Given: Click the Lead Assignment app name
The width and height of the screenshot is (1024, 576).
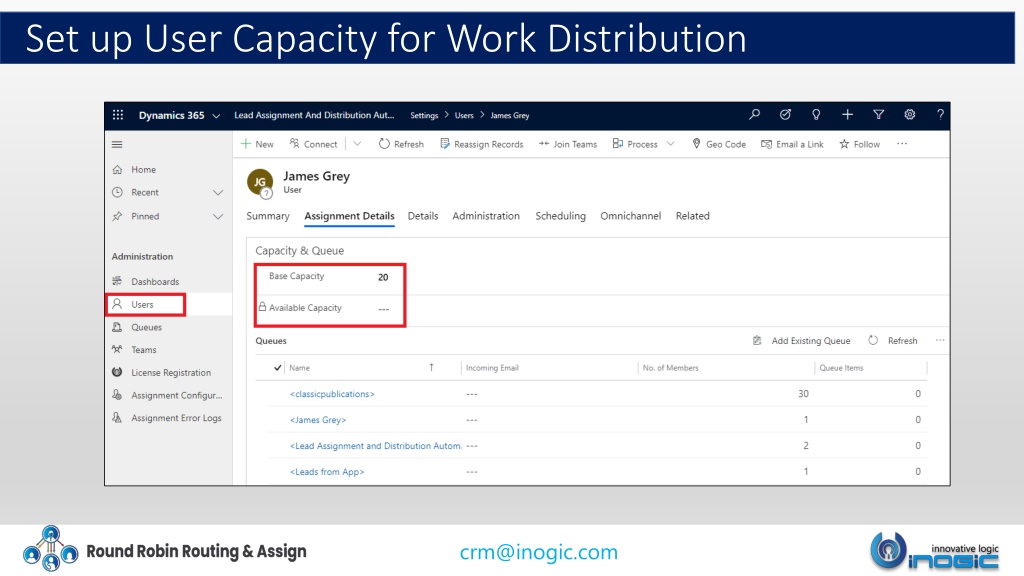Looking at the screenshot, I should 314,116.
